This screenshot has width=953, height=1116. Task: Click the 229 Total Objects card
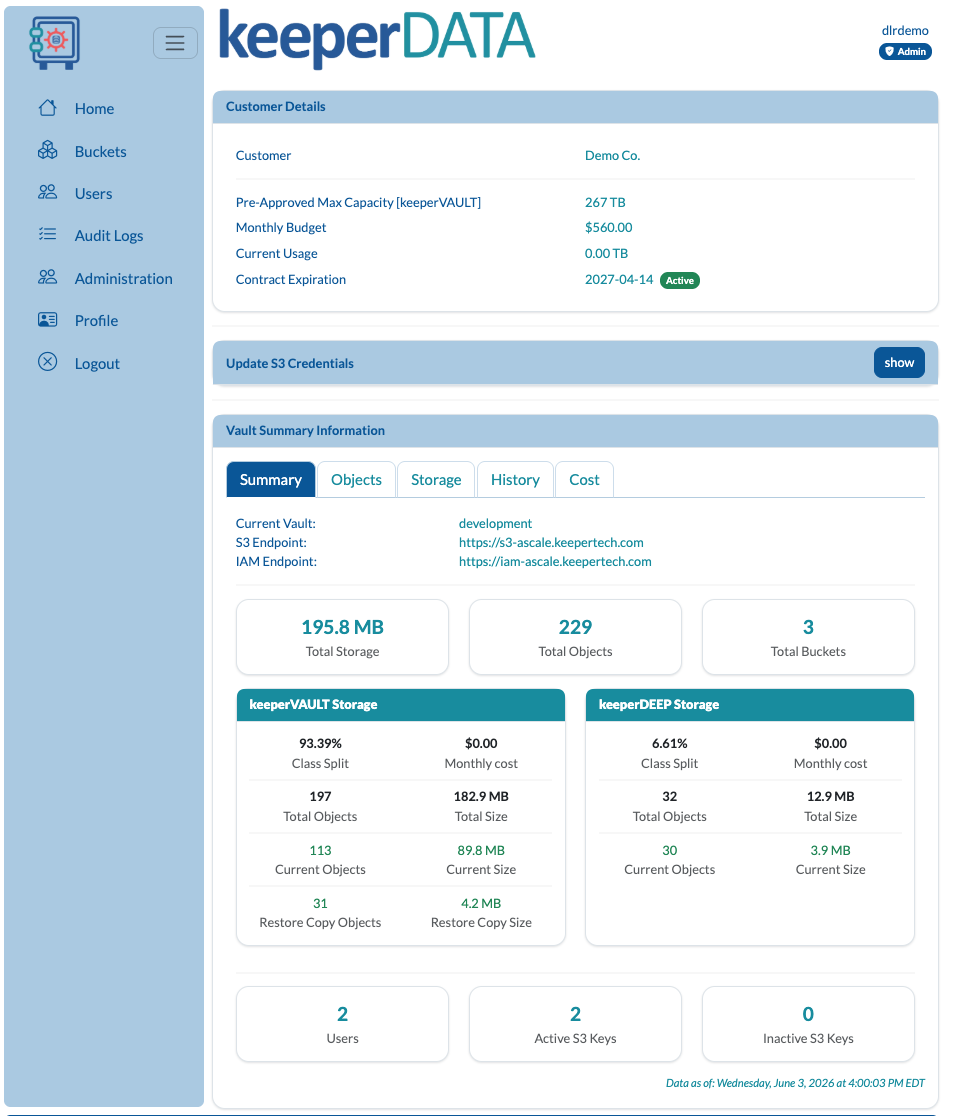click(575, 637)
